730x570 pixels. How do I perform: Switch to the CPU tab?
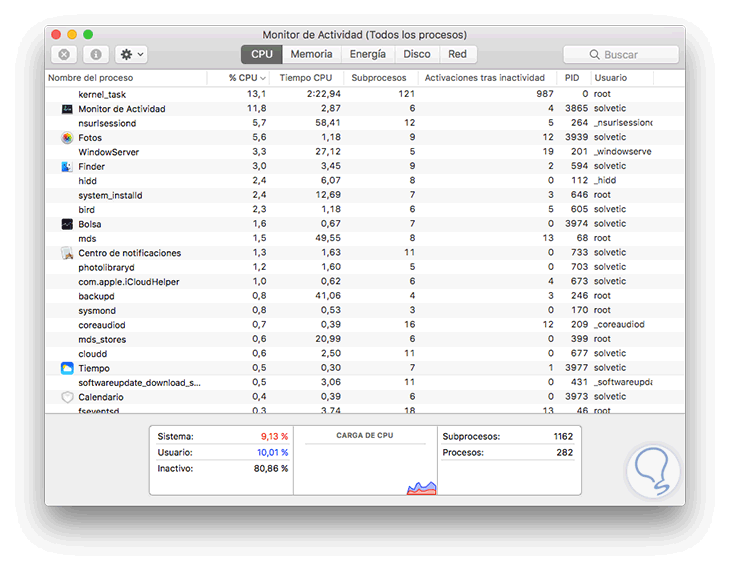(x=262, y=54)
